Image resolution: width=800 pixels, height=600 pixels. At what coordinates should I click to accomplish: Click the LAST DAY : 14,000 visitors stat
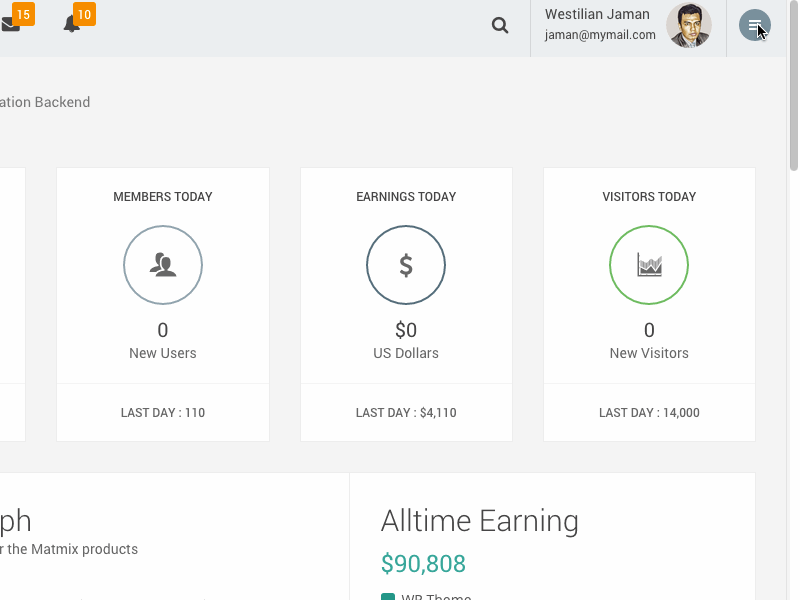(x=649, y=412)
